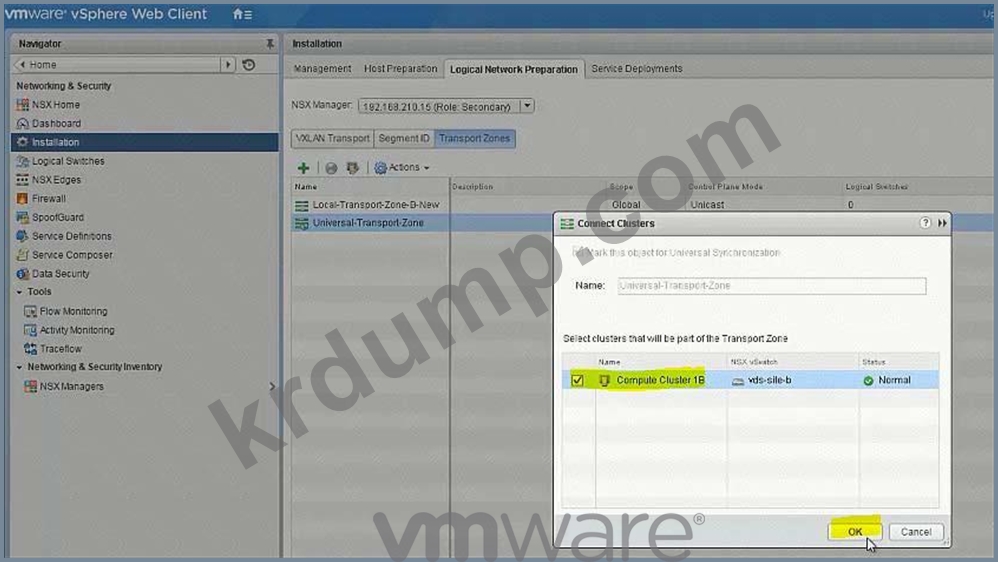Open the vSphere home menu icon
Viewport: 998px width, 562px height.
pos(242,14)
